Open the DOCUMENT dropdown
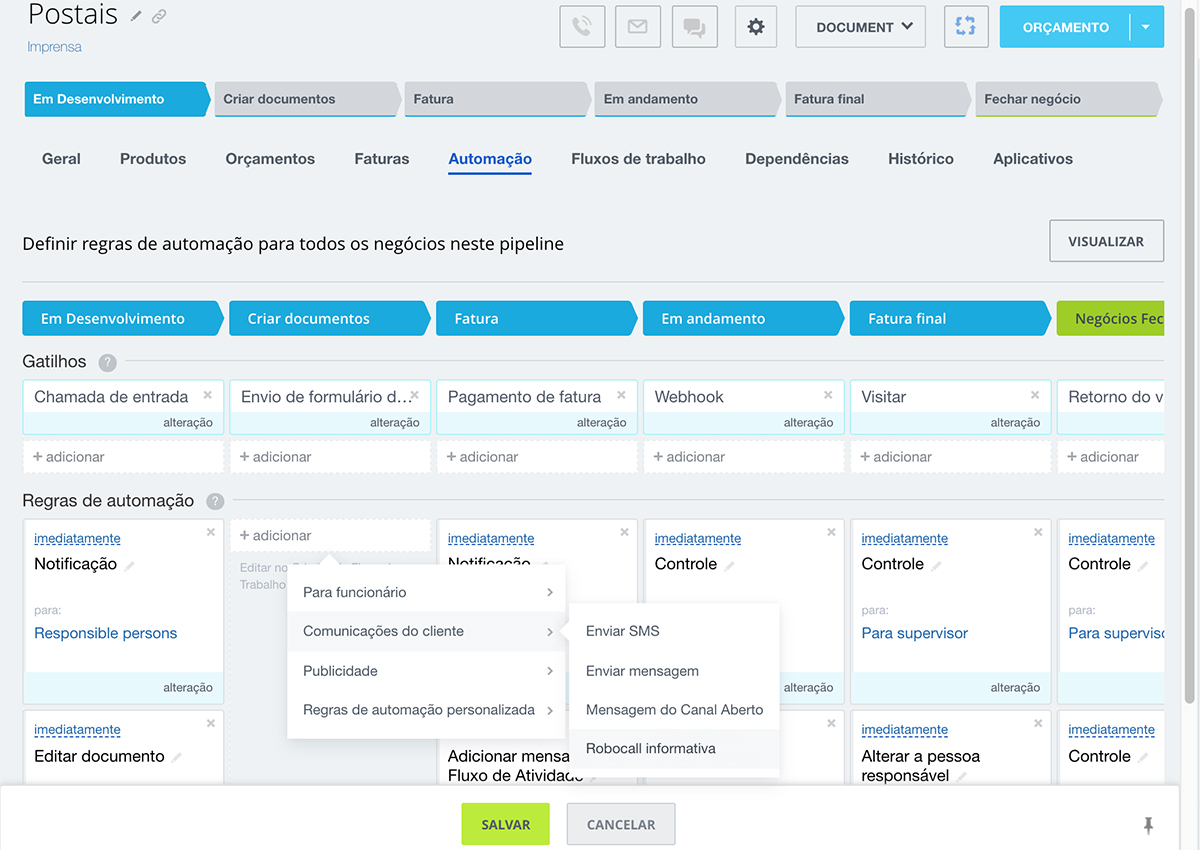The image size is (1200, 850). click(860, 27)
